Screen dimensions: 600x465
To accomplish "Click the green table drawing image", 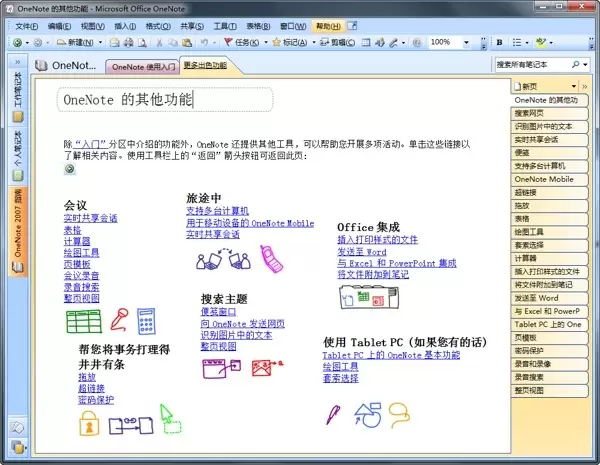I will pos(84,321).
